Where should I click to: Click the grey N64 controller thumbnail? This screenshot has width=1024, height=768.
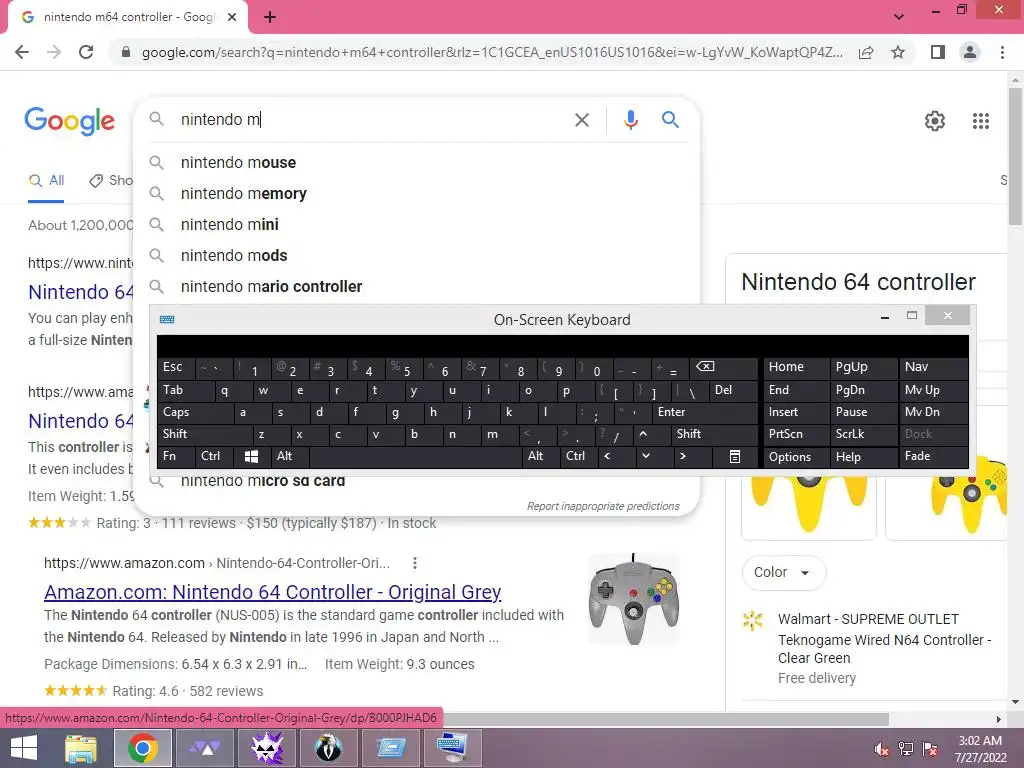(633, 600)
